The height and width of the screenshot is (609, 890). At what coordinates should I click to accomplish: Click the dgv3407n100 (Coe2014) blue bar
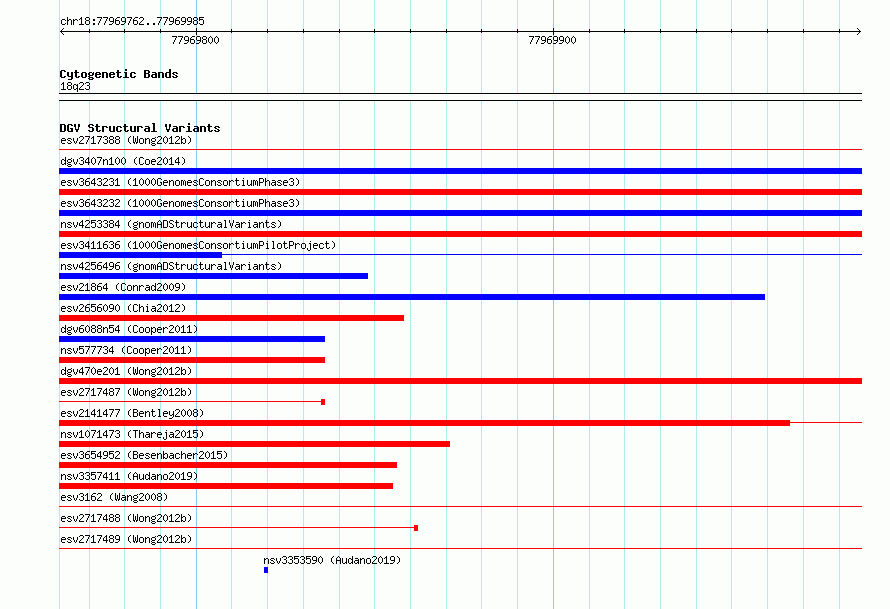[460, 171]
